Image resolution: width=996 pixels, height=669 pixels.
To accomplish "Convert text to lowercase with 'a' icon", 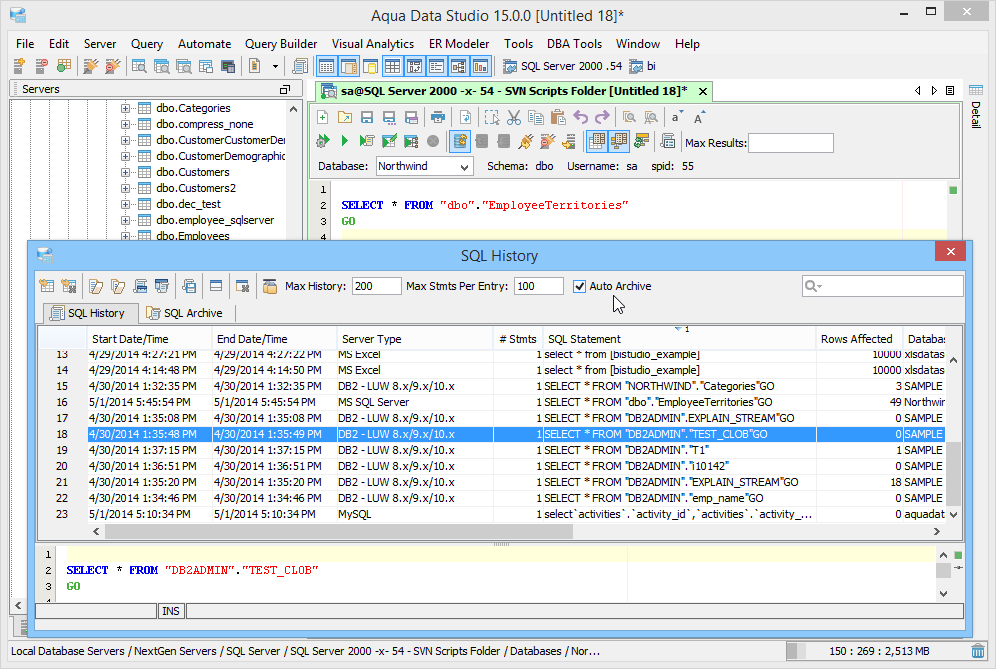I will click(676, 118).
